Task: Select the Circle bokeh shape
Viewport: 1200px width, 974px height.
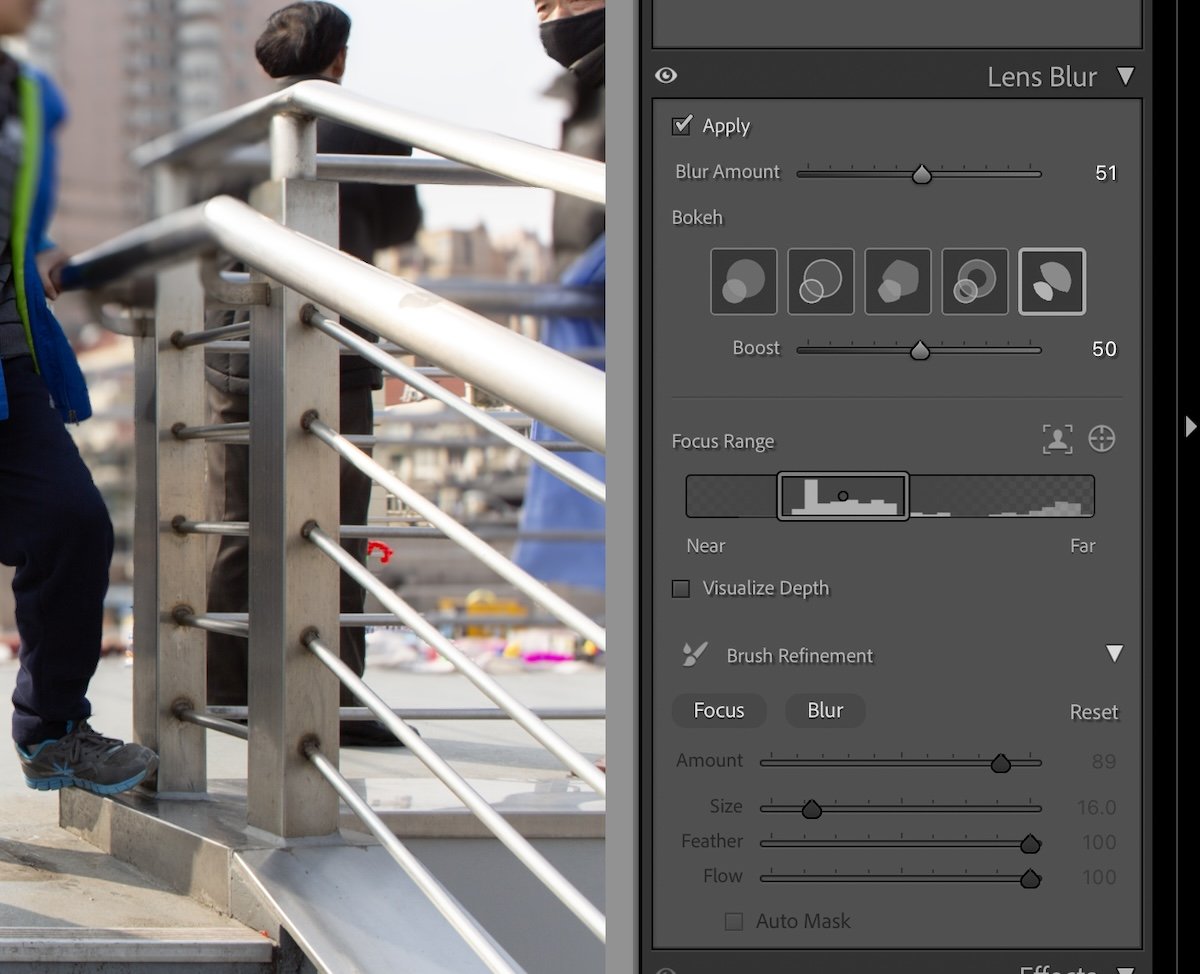Action: click(x=744, y=281)
